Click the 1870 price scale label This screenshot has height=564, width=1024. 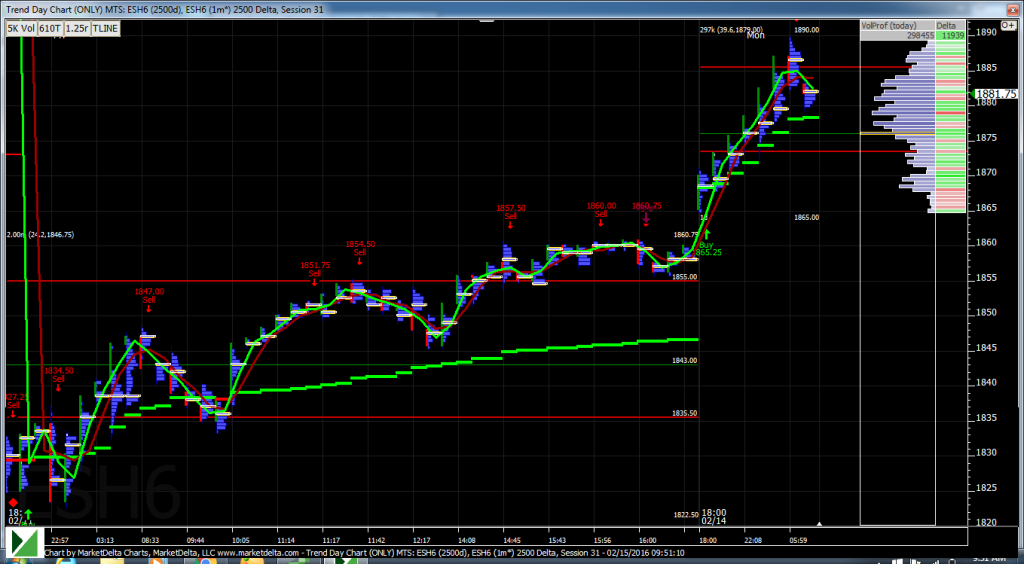(987, 173)
